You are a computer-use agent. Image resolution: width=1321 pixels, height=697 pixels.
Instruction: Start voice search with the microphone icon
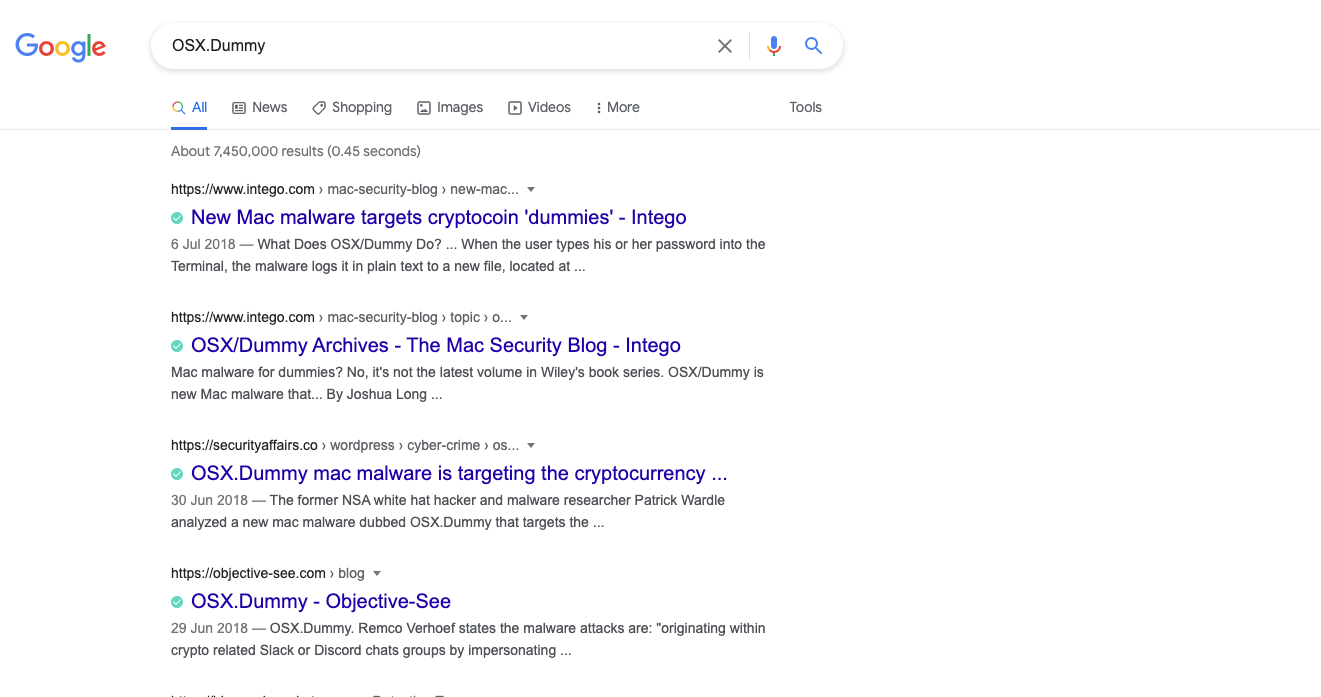773,46
